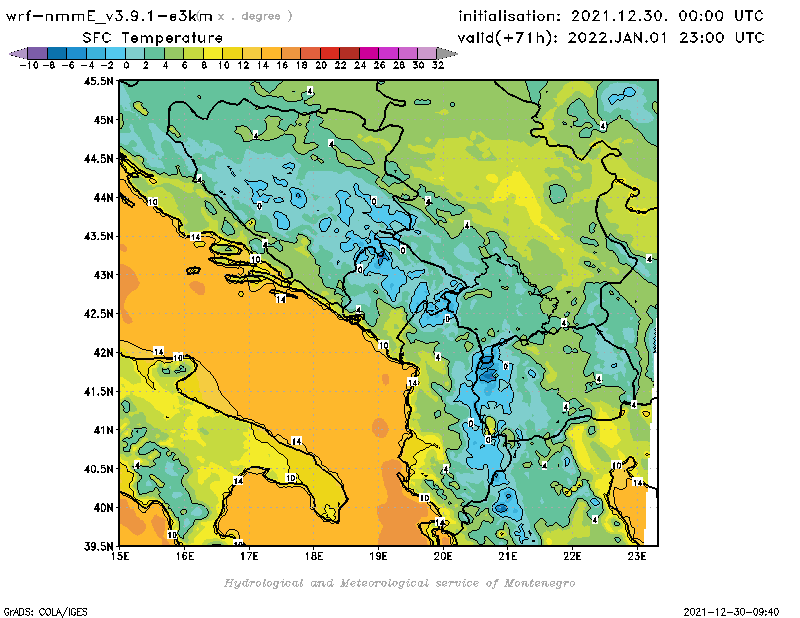Click the 'SFC Temperature' title

tap(153, 38)
